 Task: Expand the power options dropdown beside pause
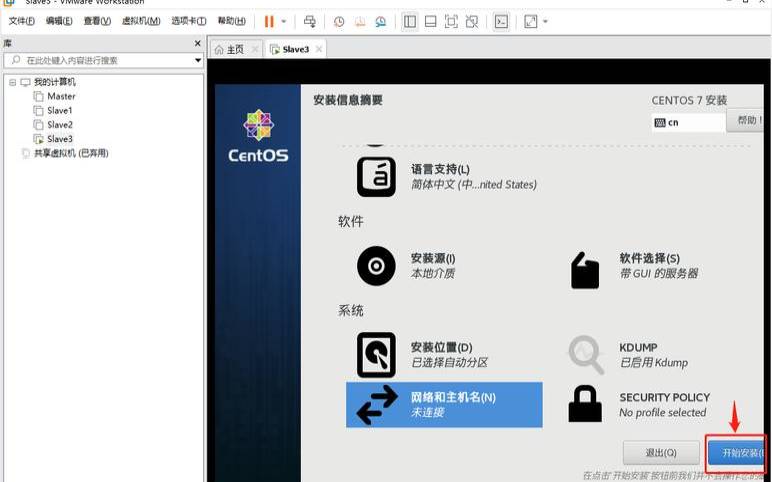[284, 21]
